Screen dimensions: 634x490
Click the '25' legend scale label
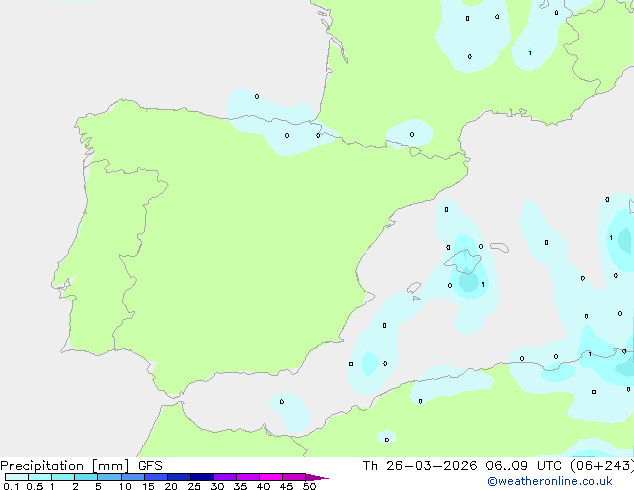(x=194, y=486)
